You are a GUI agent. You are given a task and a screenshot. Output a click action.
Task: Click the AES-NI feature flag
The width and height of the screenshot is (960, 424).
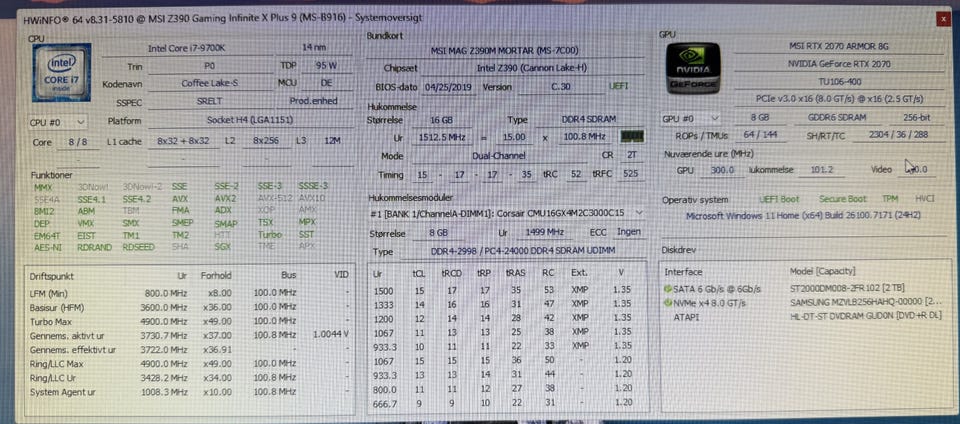tap(48, 247)
